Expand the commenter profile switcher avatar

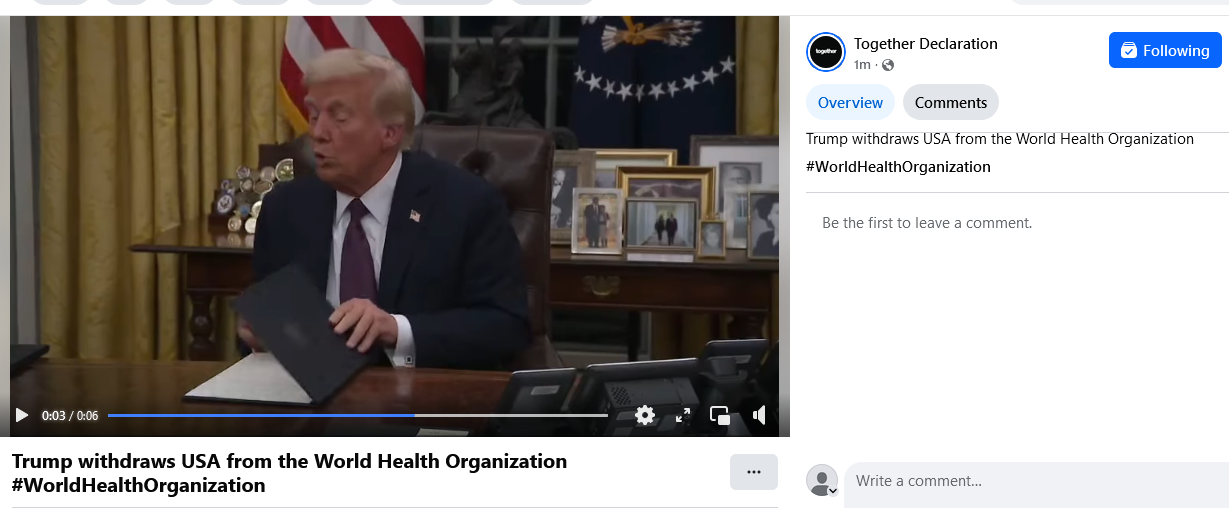pos(822,480)
